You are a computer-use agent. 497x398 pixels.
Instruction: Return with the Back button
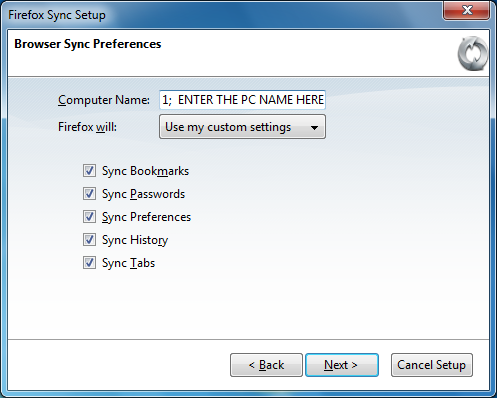(x=266, y=365)
